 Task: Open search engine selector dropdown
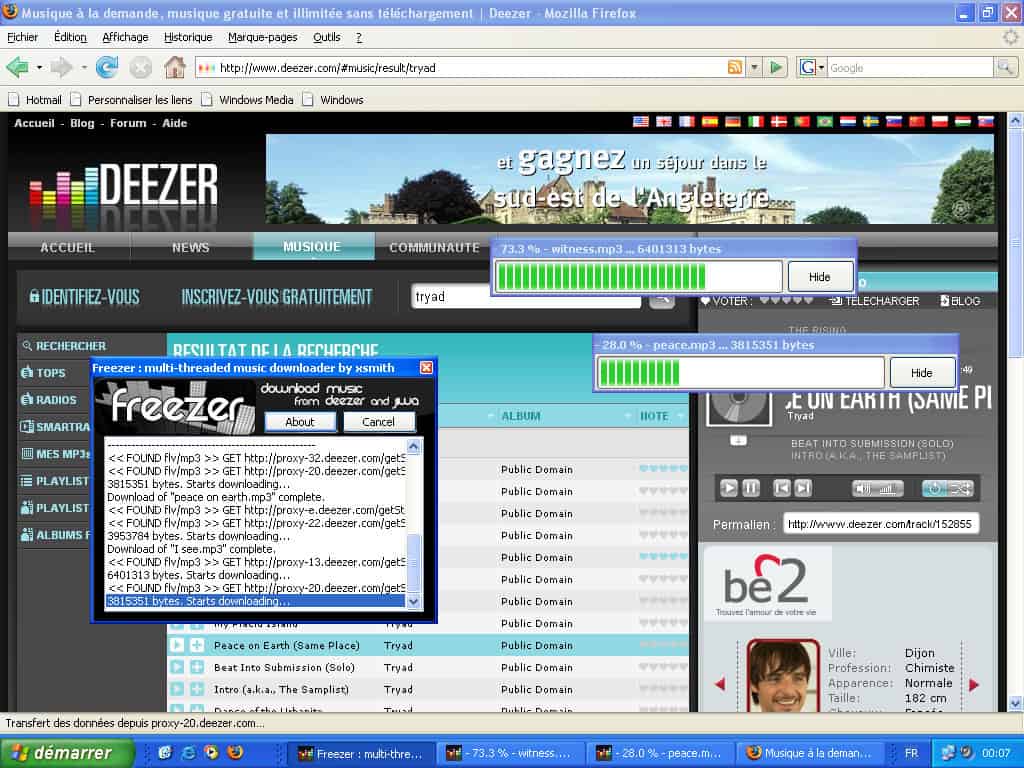(811, 68)
